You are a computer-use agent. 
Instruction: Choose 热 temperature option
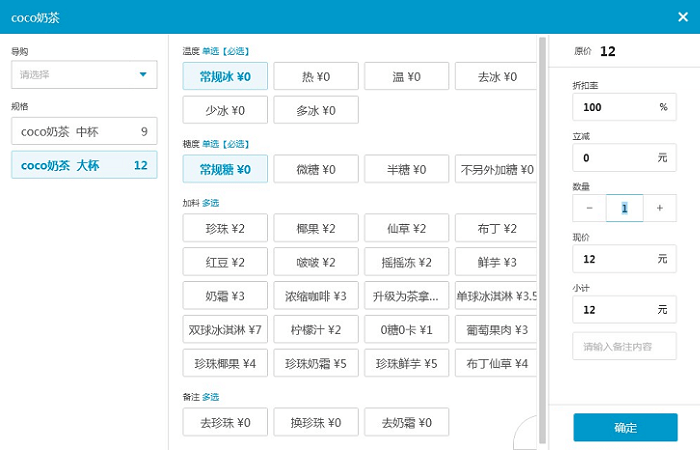pyautogui.click(x=315, y=76)
